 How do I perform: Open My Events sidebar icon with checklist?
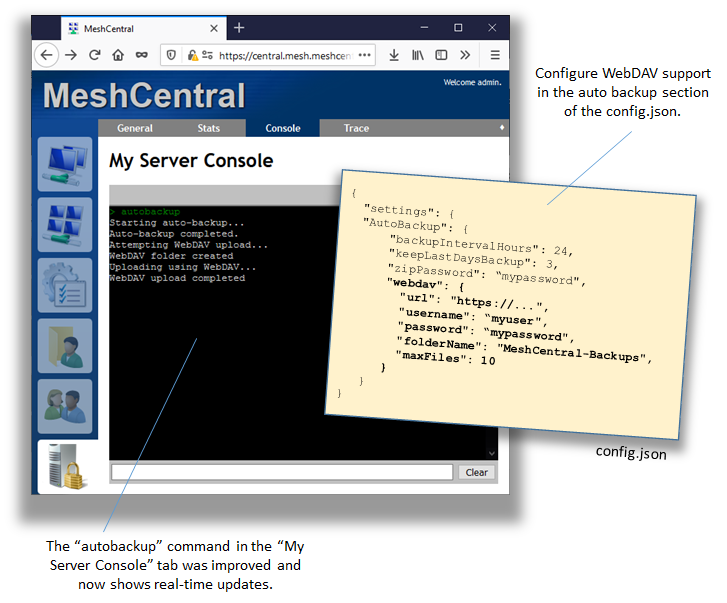(x=65, y=286)
